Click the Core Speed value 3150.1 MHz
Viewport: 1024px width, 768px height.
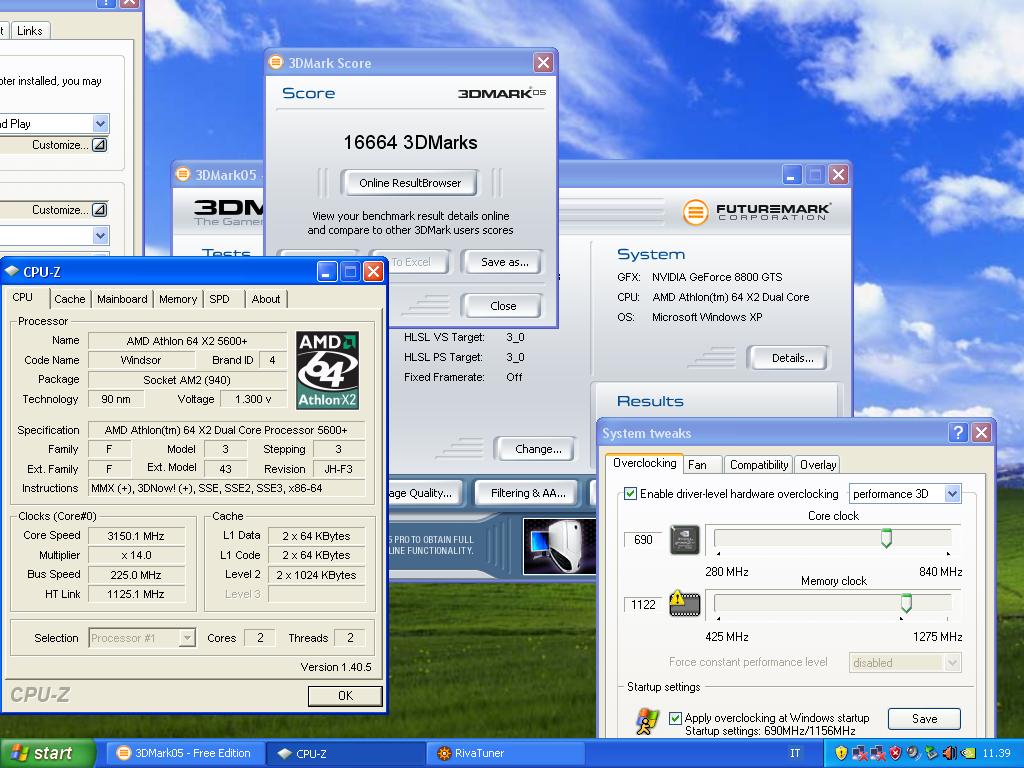(x=136, y=536)
